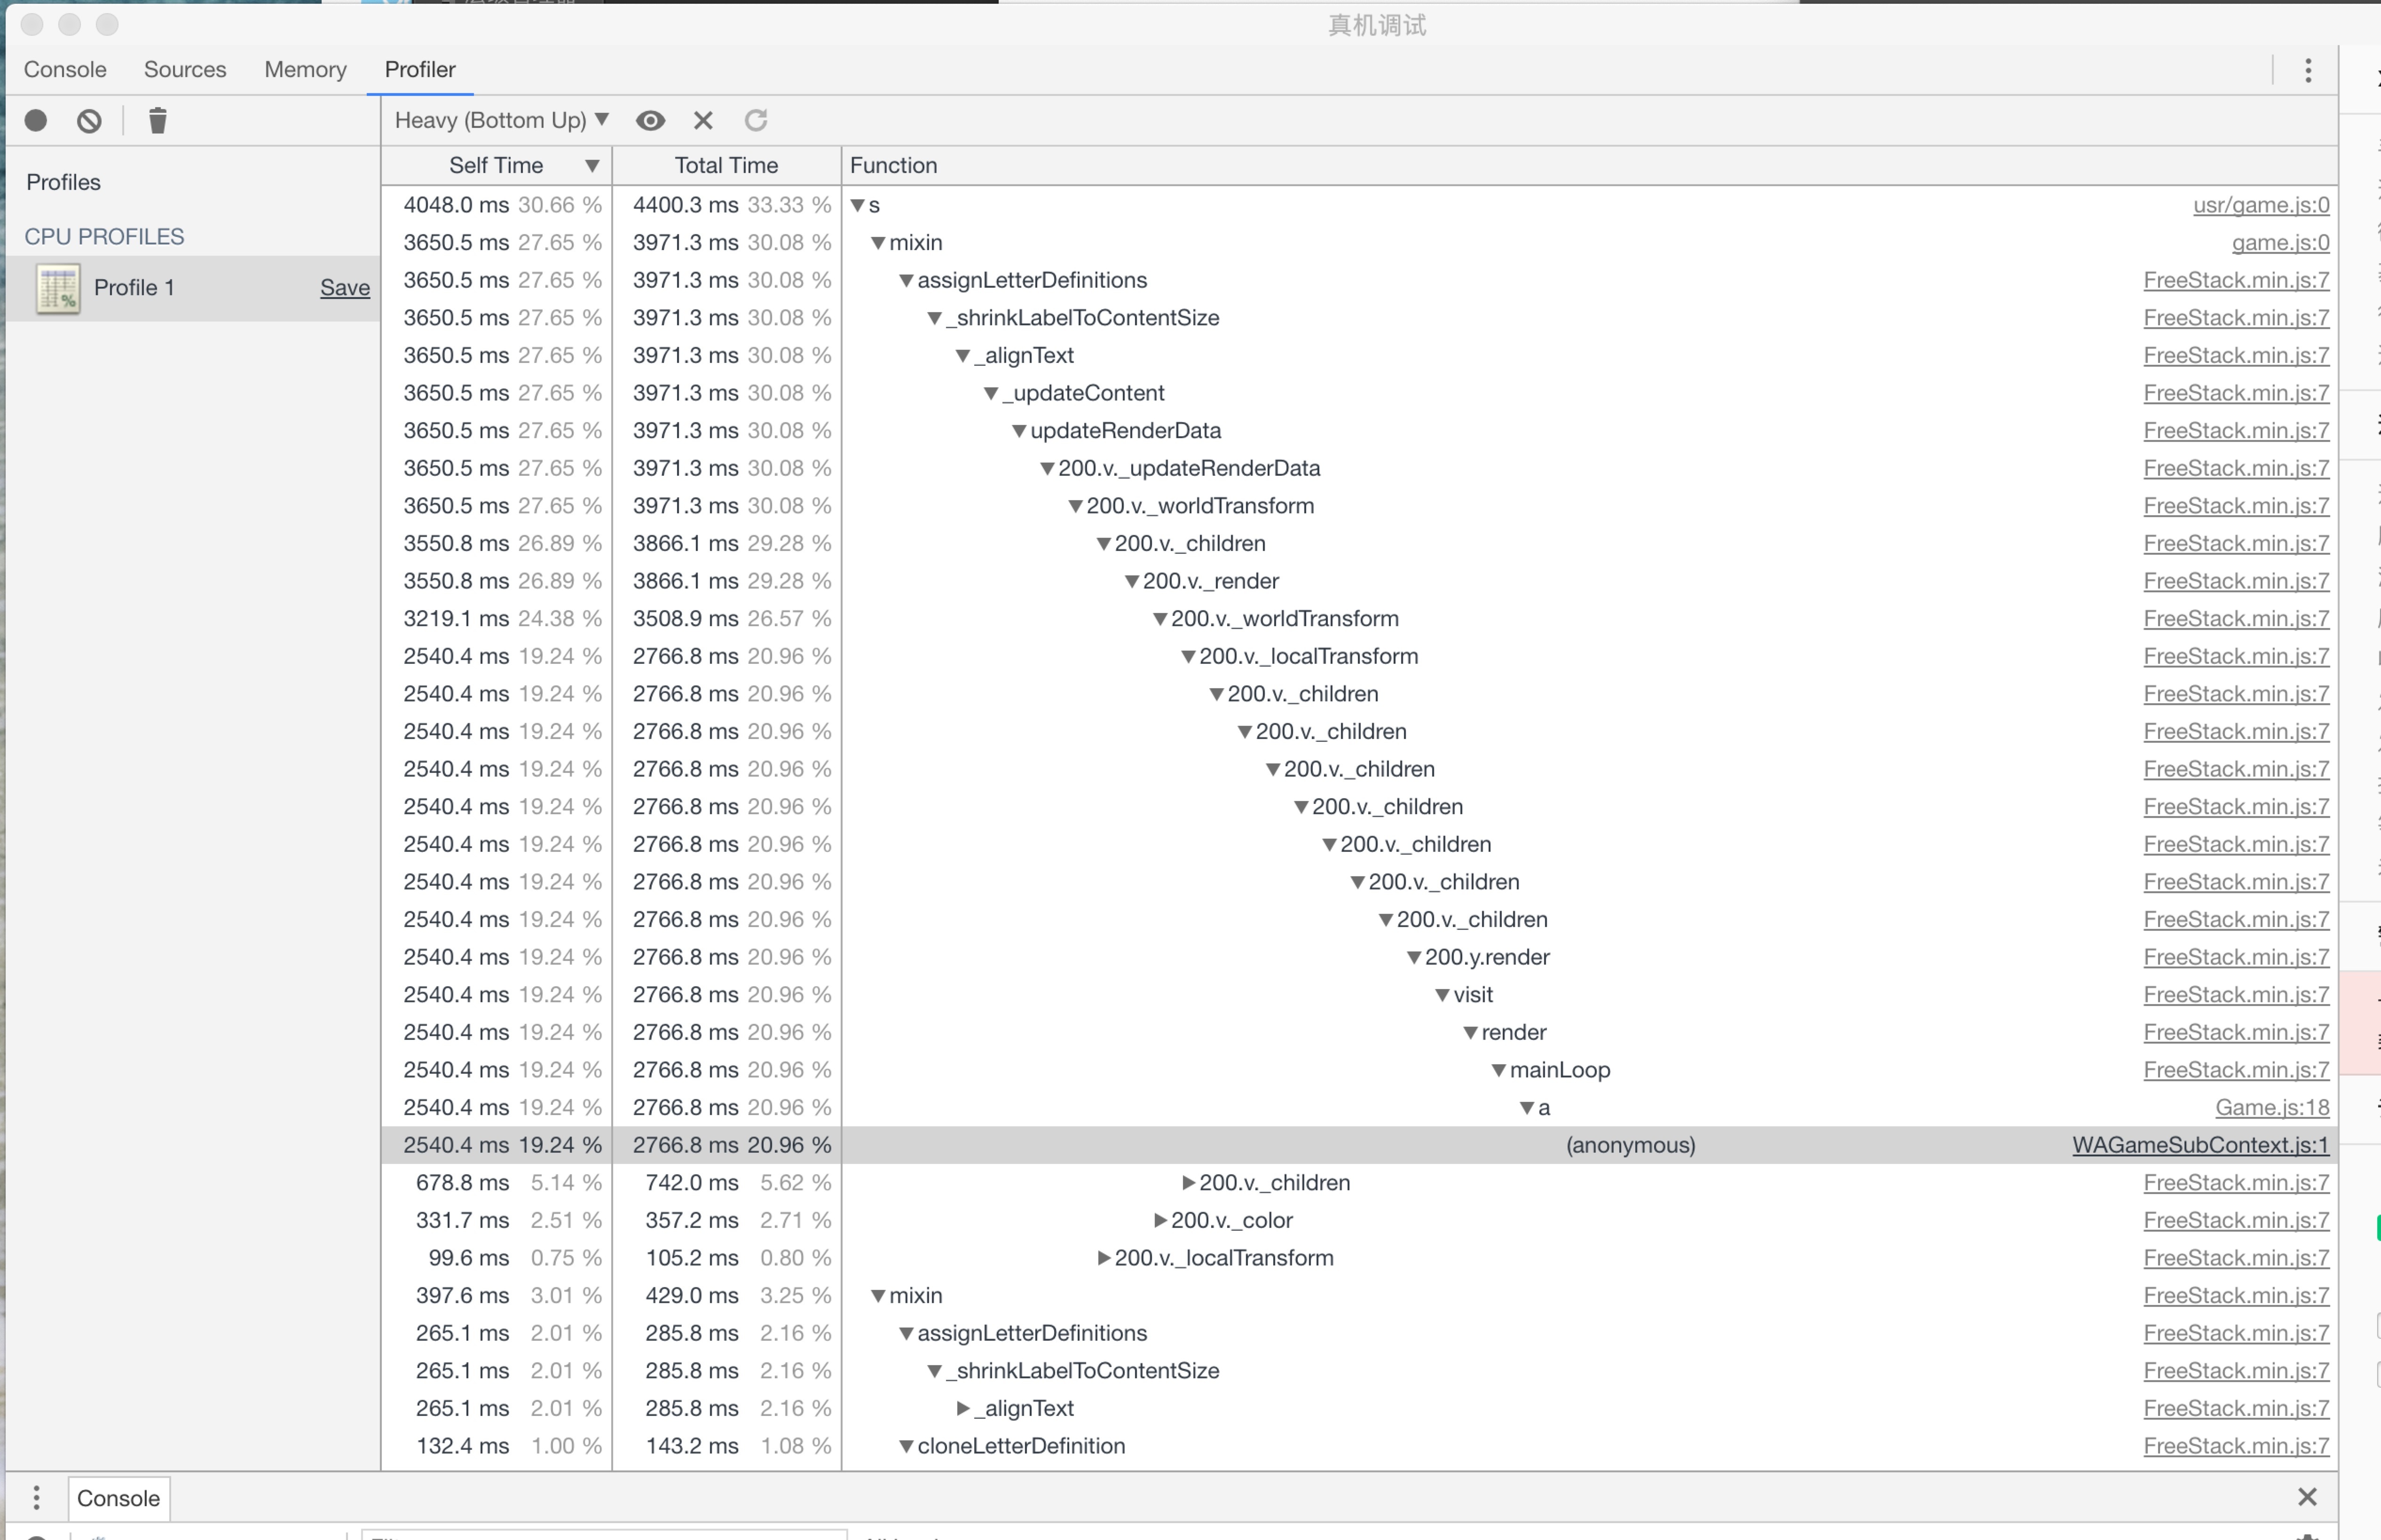
Task: Switch to the Memory tab
Action: click(x=305, y=70)
